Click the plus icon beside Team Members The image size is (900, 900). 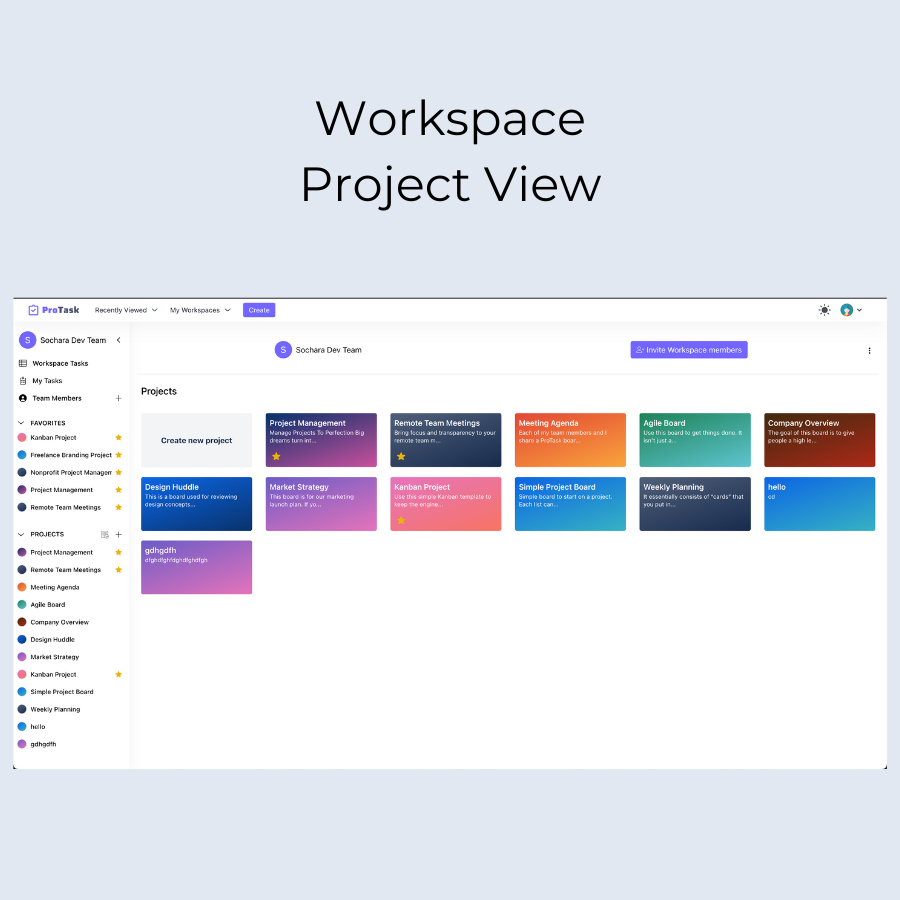[118, 398]
